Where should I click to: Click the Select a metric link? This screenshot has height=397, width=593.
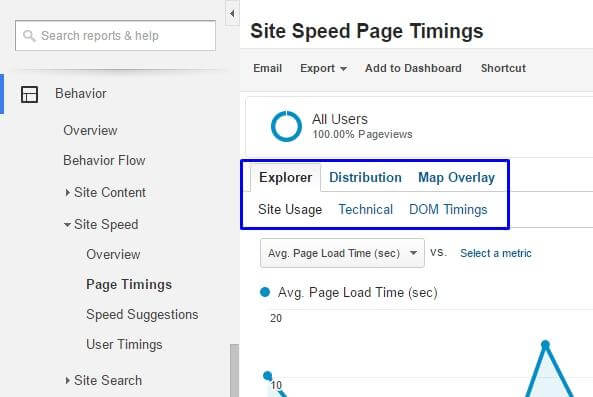coord(496,253)
